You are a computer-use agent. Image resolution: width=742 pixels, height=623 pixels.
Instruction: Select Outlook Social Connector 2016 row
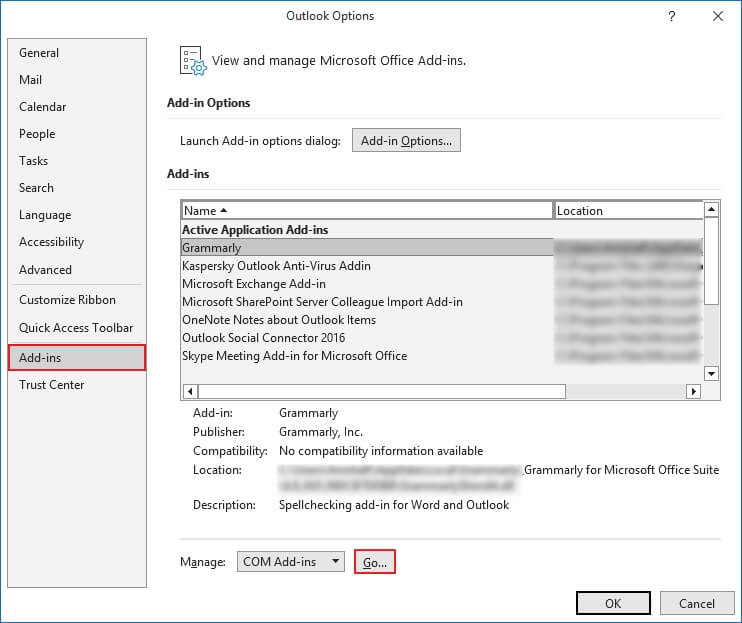click(442, 338)
